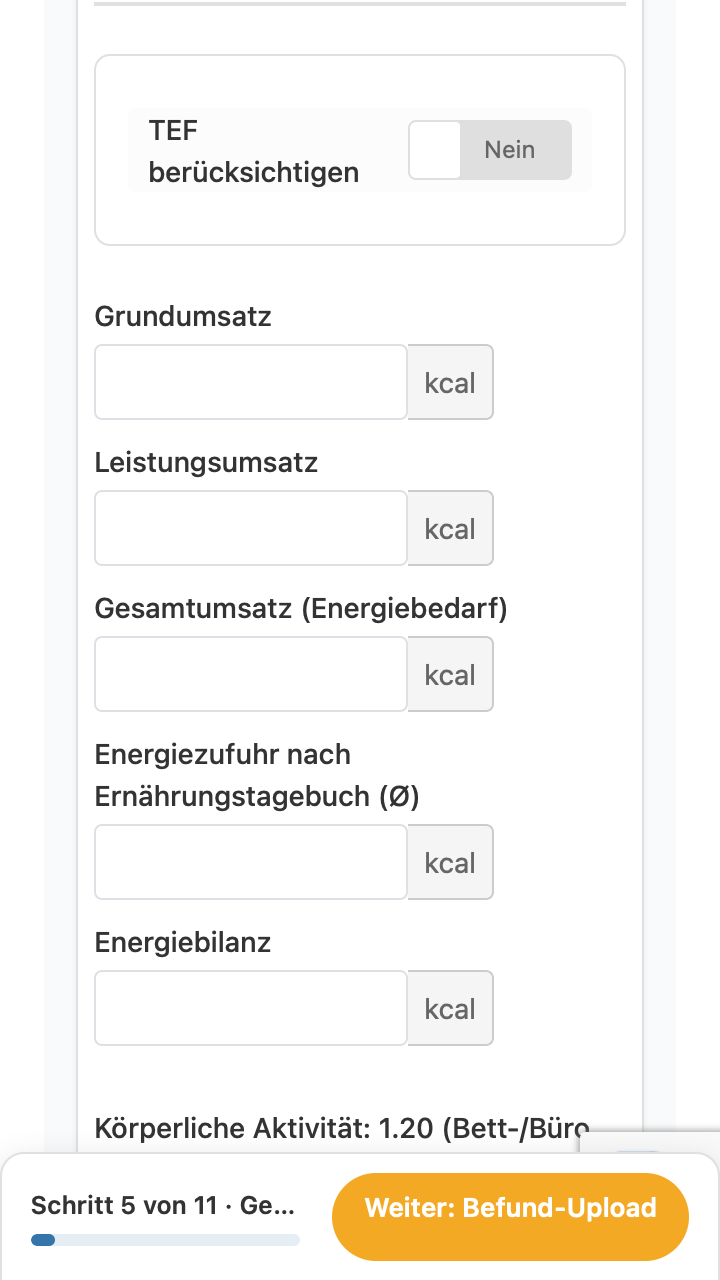
Task: Click the Leistungsumsatz field label
Action: click(206, 463)
